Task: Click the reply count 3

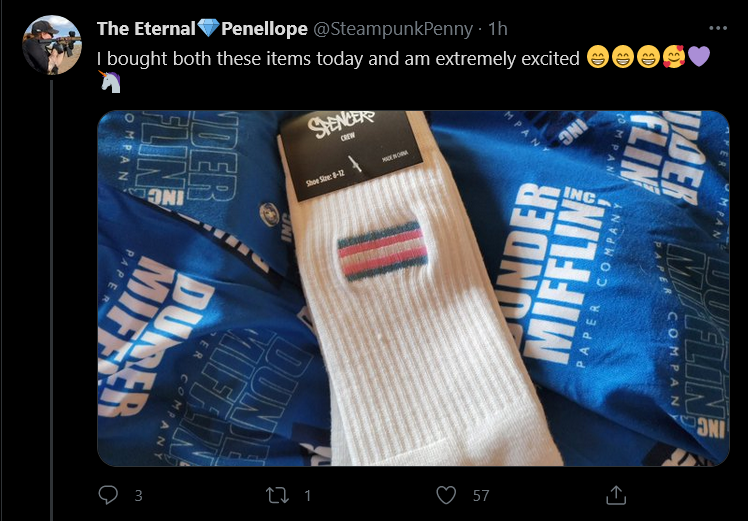Action: (138, 496)
